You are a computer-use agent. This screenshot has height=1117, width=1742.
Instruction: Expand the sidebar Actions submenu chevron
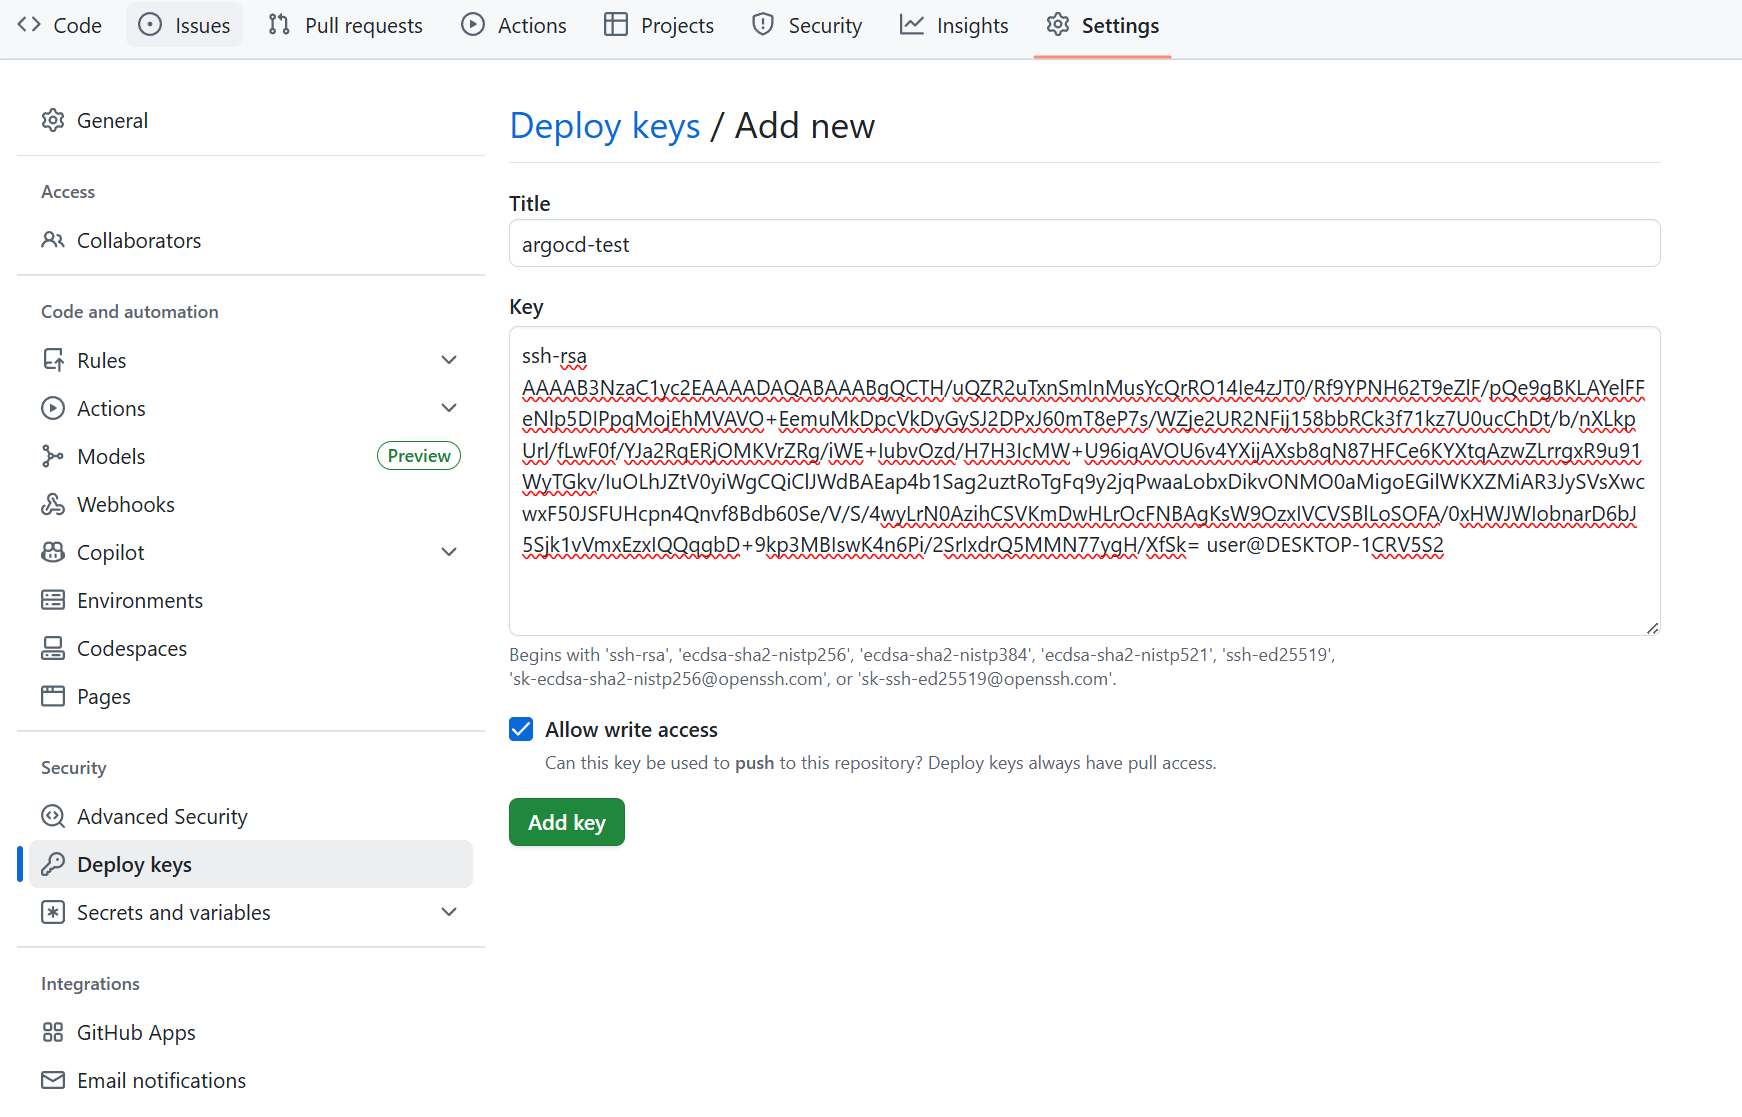[x=449, y=409]
